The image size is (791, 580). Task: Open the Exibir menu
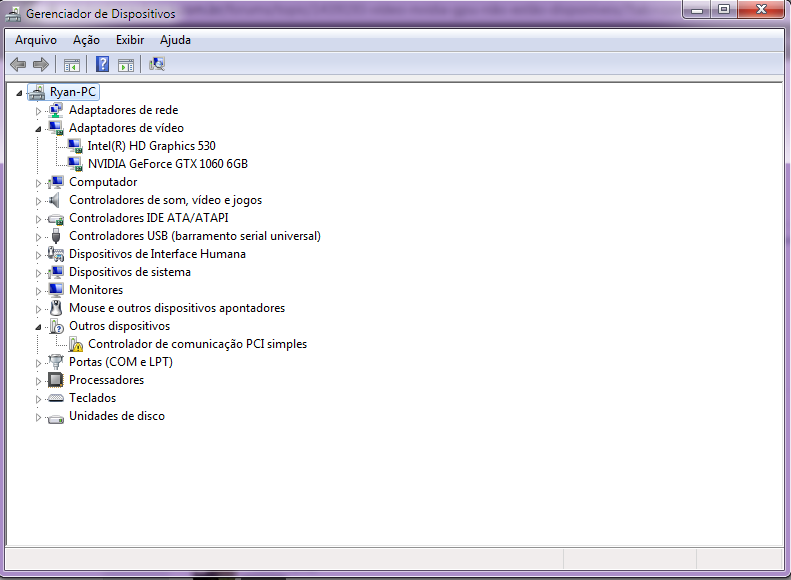(x=130, y=40)
